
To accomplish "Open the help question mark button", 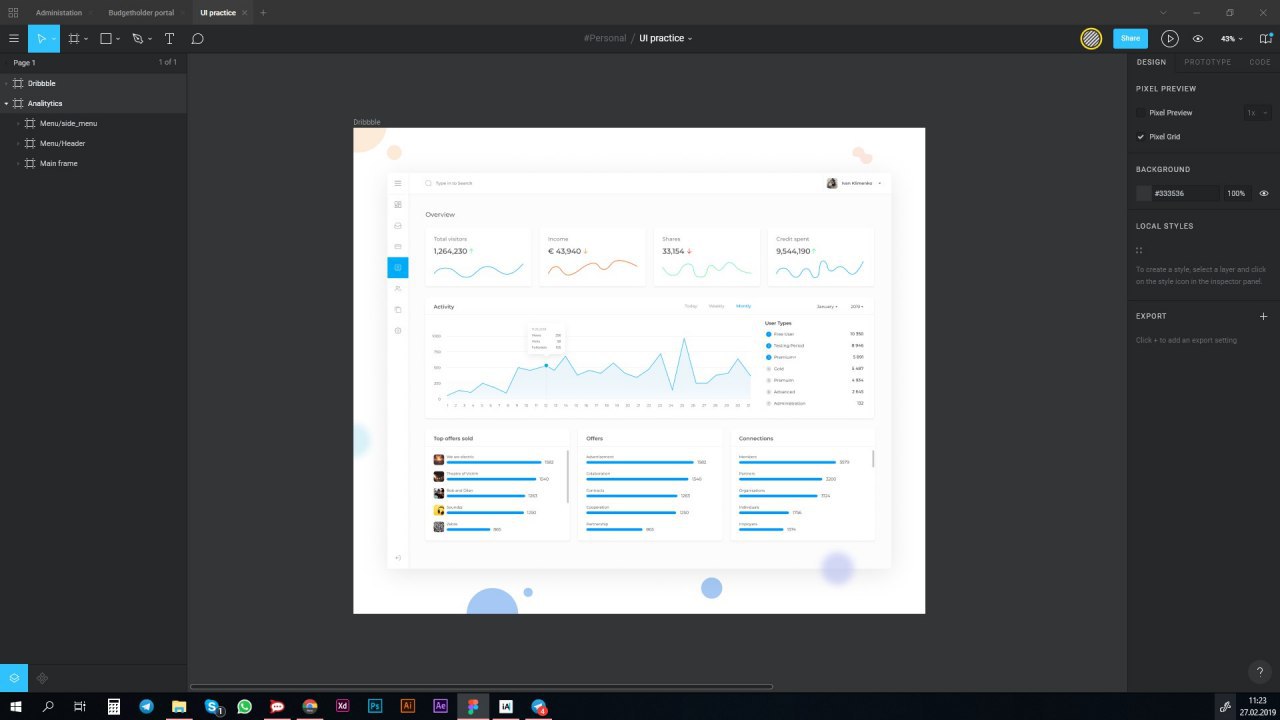I will click(1260, 672).
